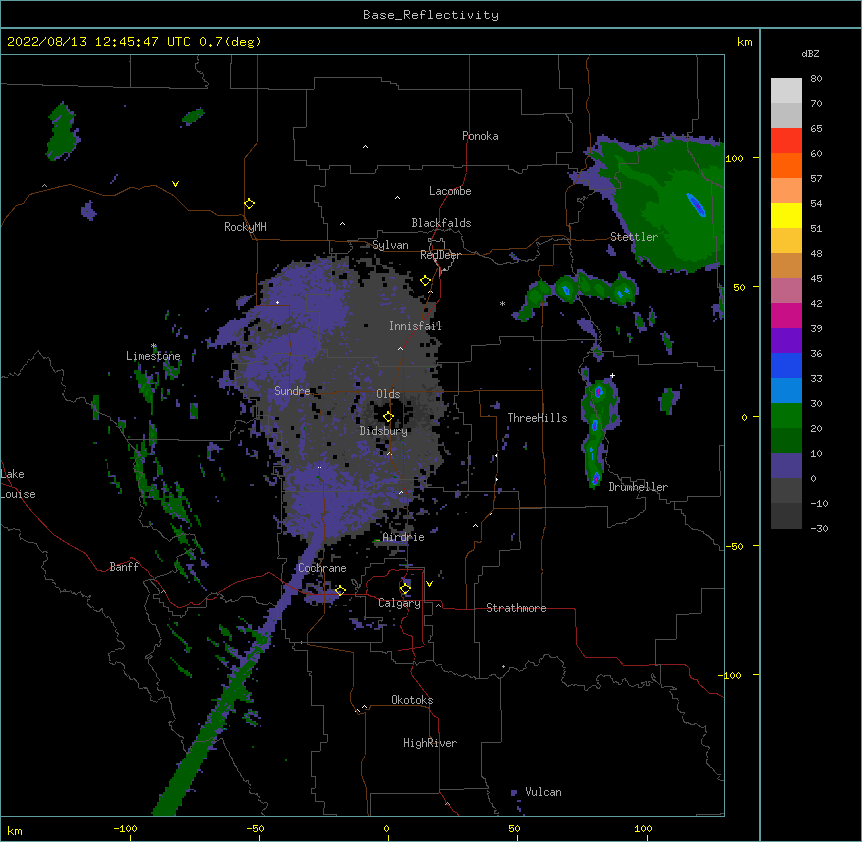862x842 pixels.
Task: Click the yellow diamond marker above Calgary label
Action: pyautogui.click(x=405, y=589)
